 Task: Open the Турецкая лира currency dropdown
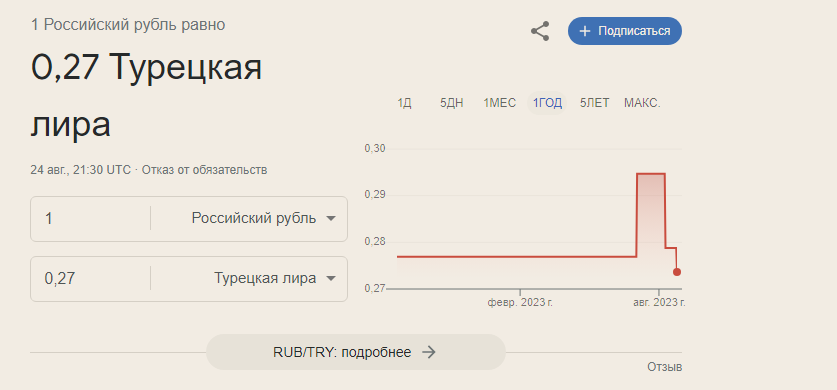point(275,278)
